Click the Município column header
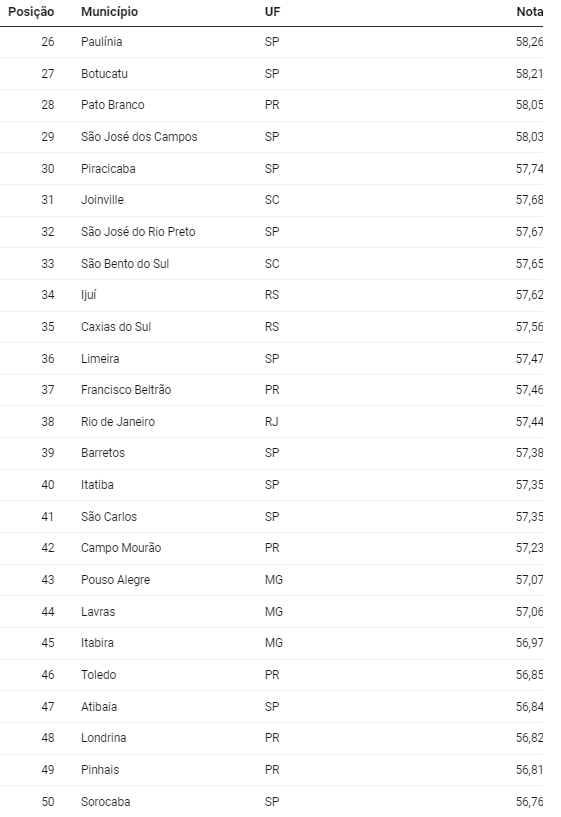The width and height of the screenshot is (561, 817). [109, 12]
